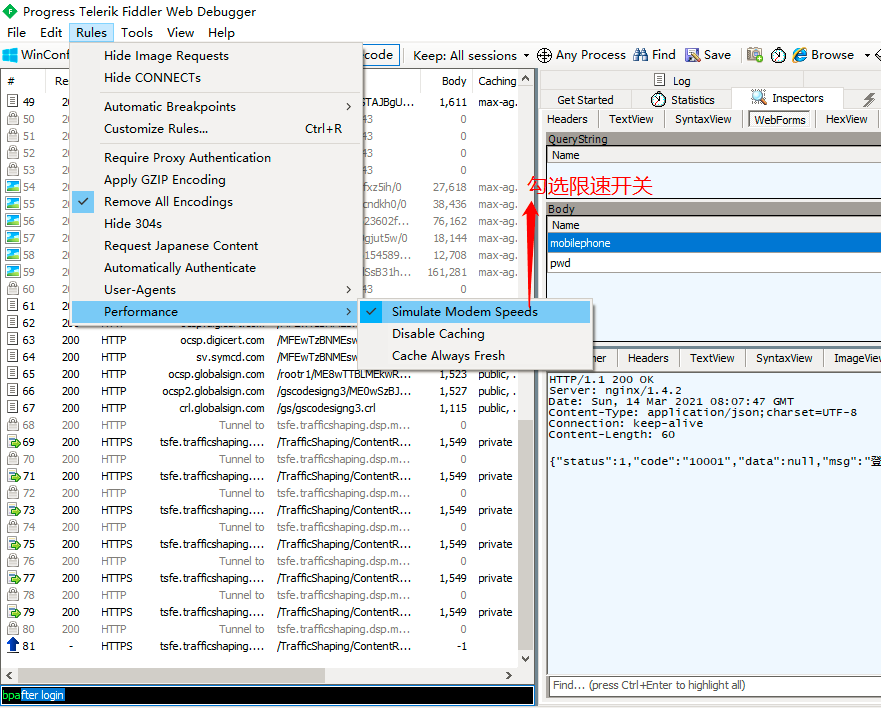Select session 81 blue upload arrow icon

[x=12, y=645]
